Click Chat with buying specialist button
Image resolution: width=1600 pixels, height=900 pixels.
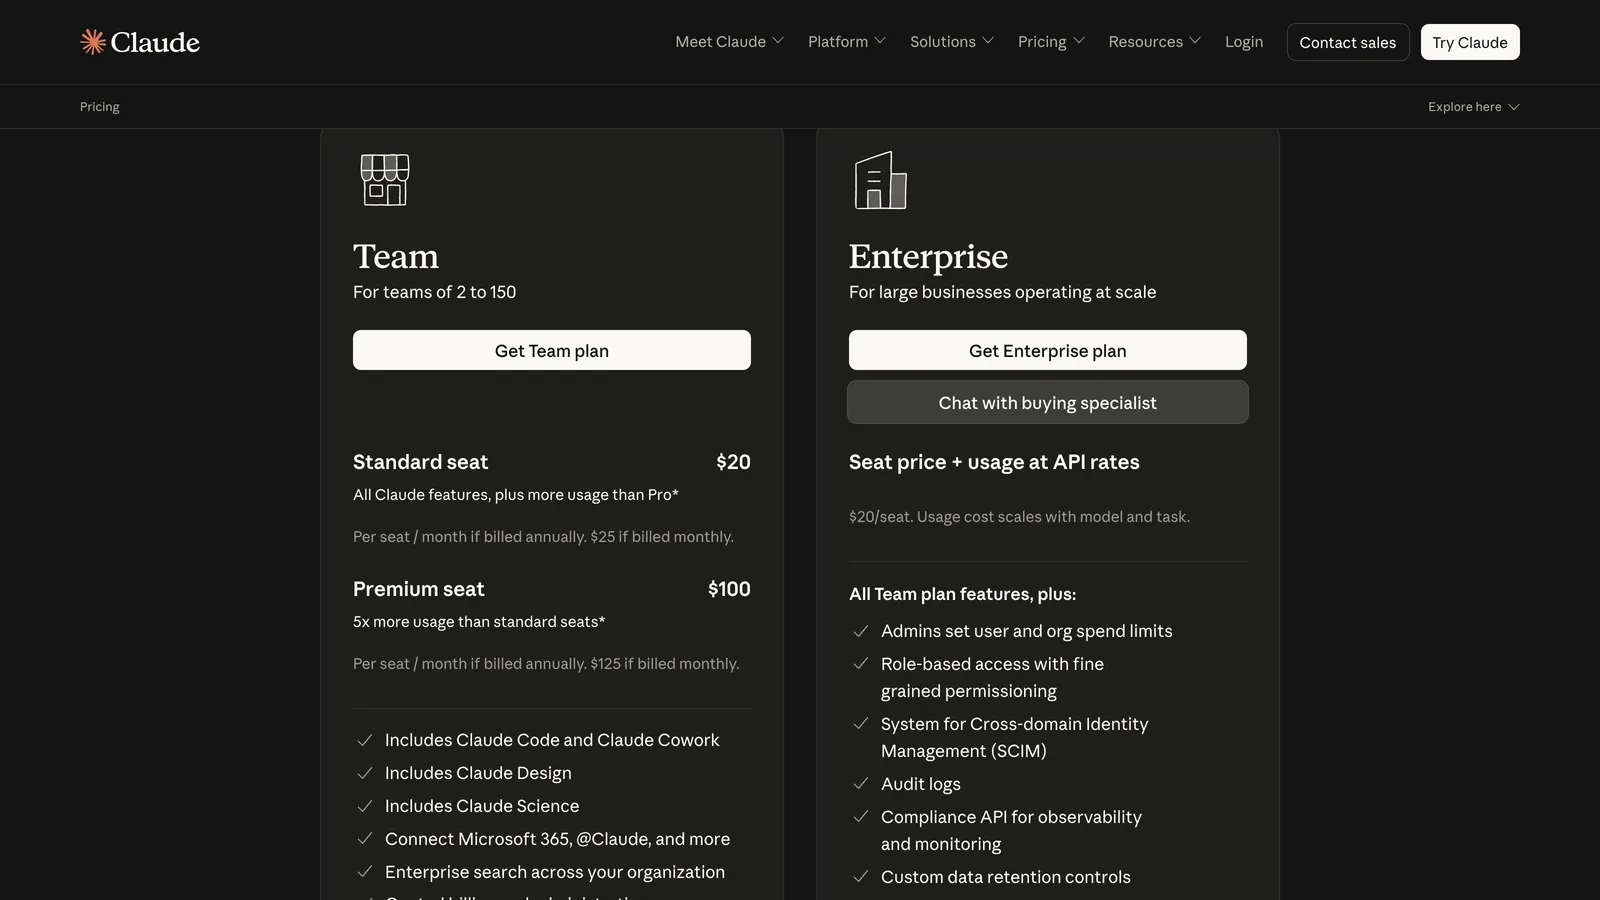tap(1048, 402)
